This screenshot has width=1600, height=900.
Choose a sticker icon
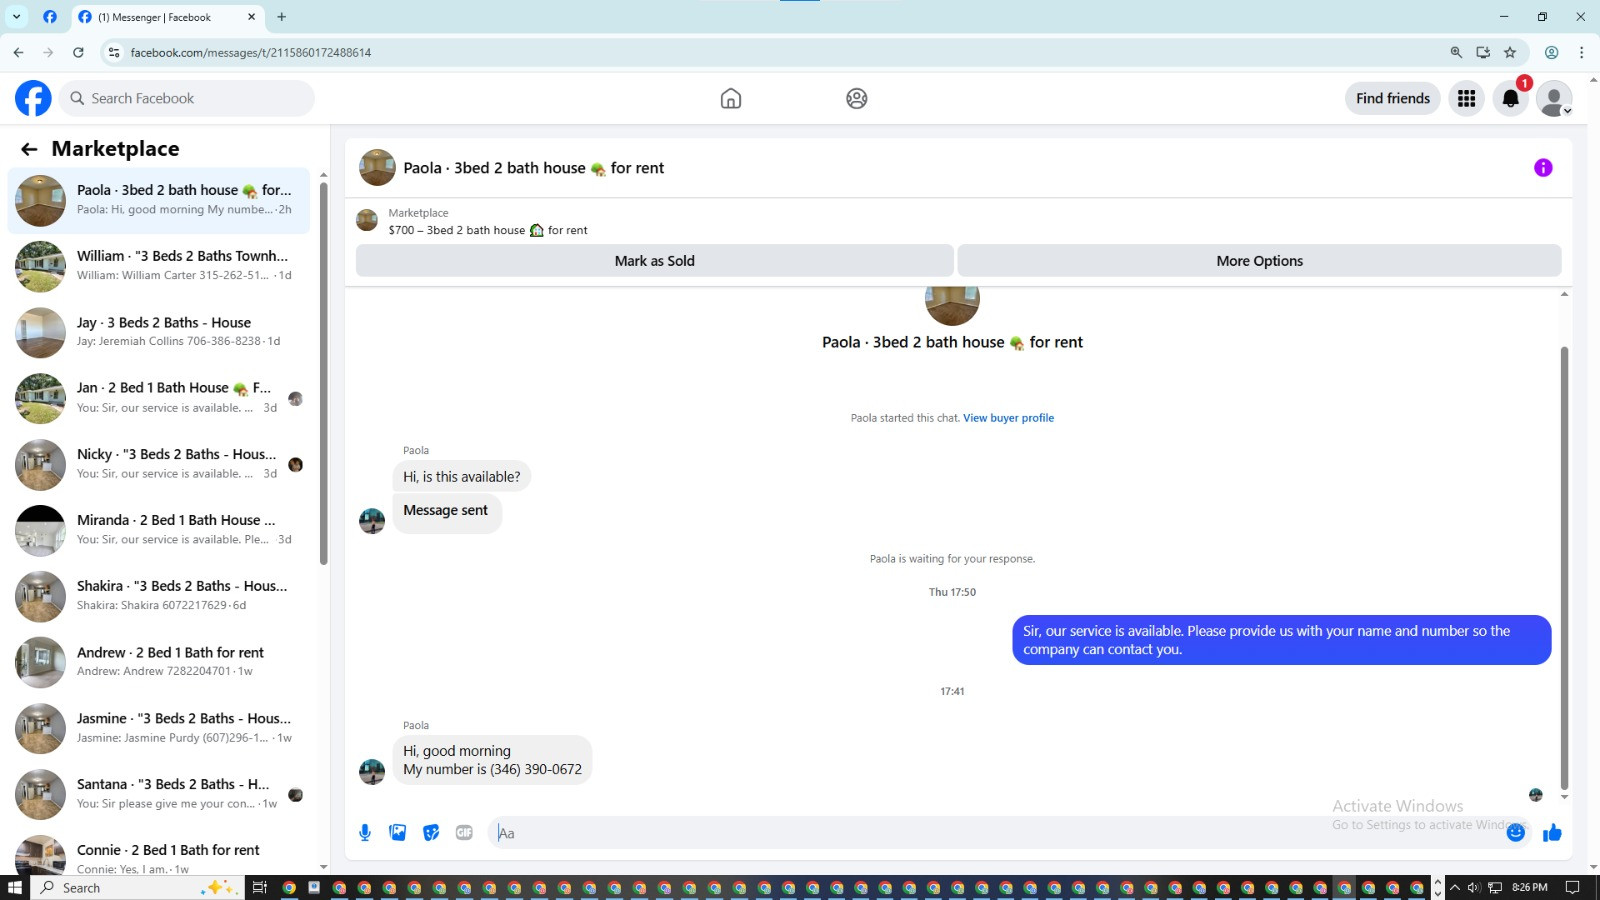coord(431,833)
